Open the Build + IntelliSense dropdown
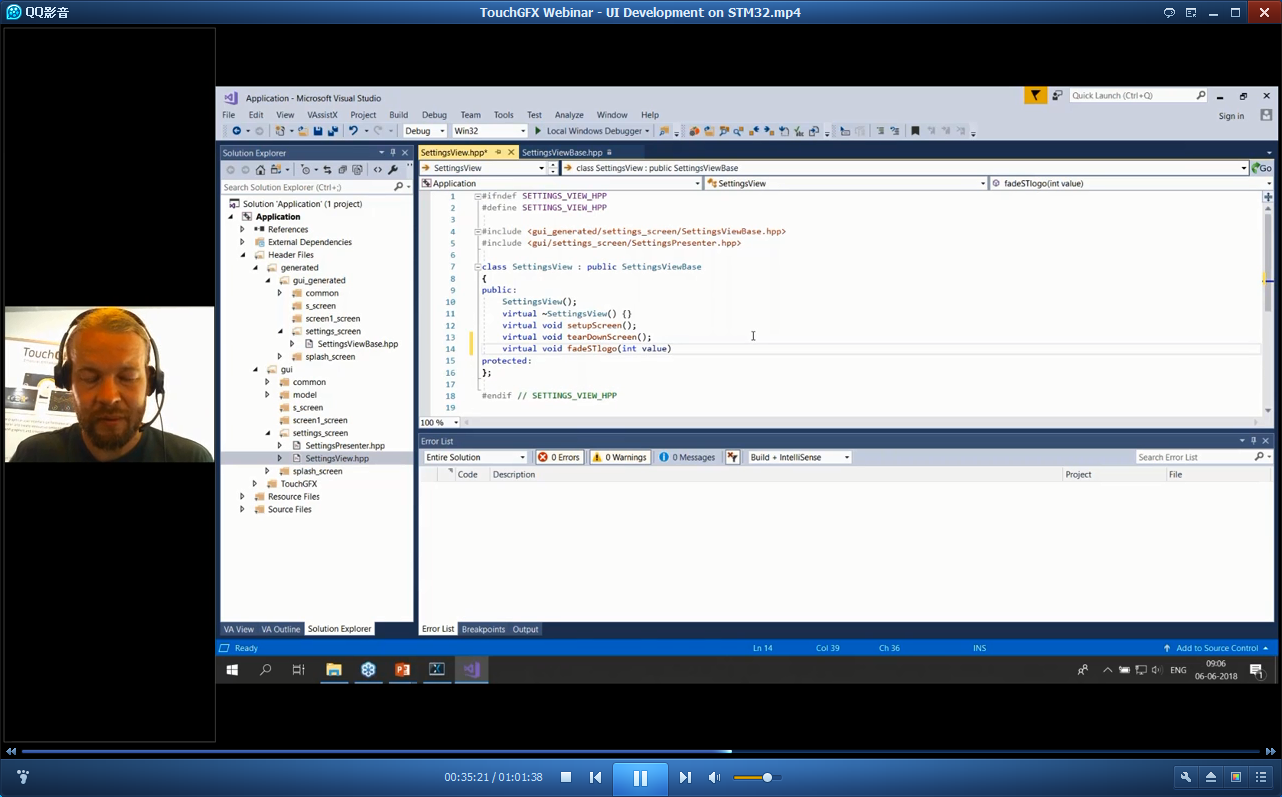This screenshot has height=797, width=1282. 799,457
